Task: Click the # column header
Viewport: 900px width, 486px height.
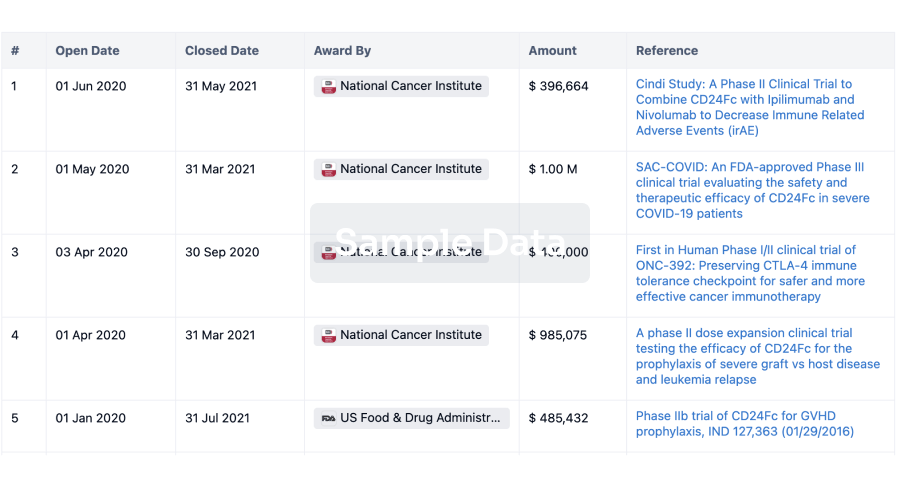Action: pos(15,51)
